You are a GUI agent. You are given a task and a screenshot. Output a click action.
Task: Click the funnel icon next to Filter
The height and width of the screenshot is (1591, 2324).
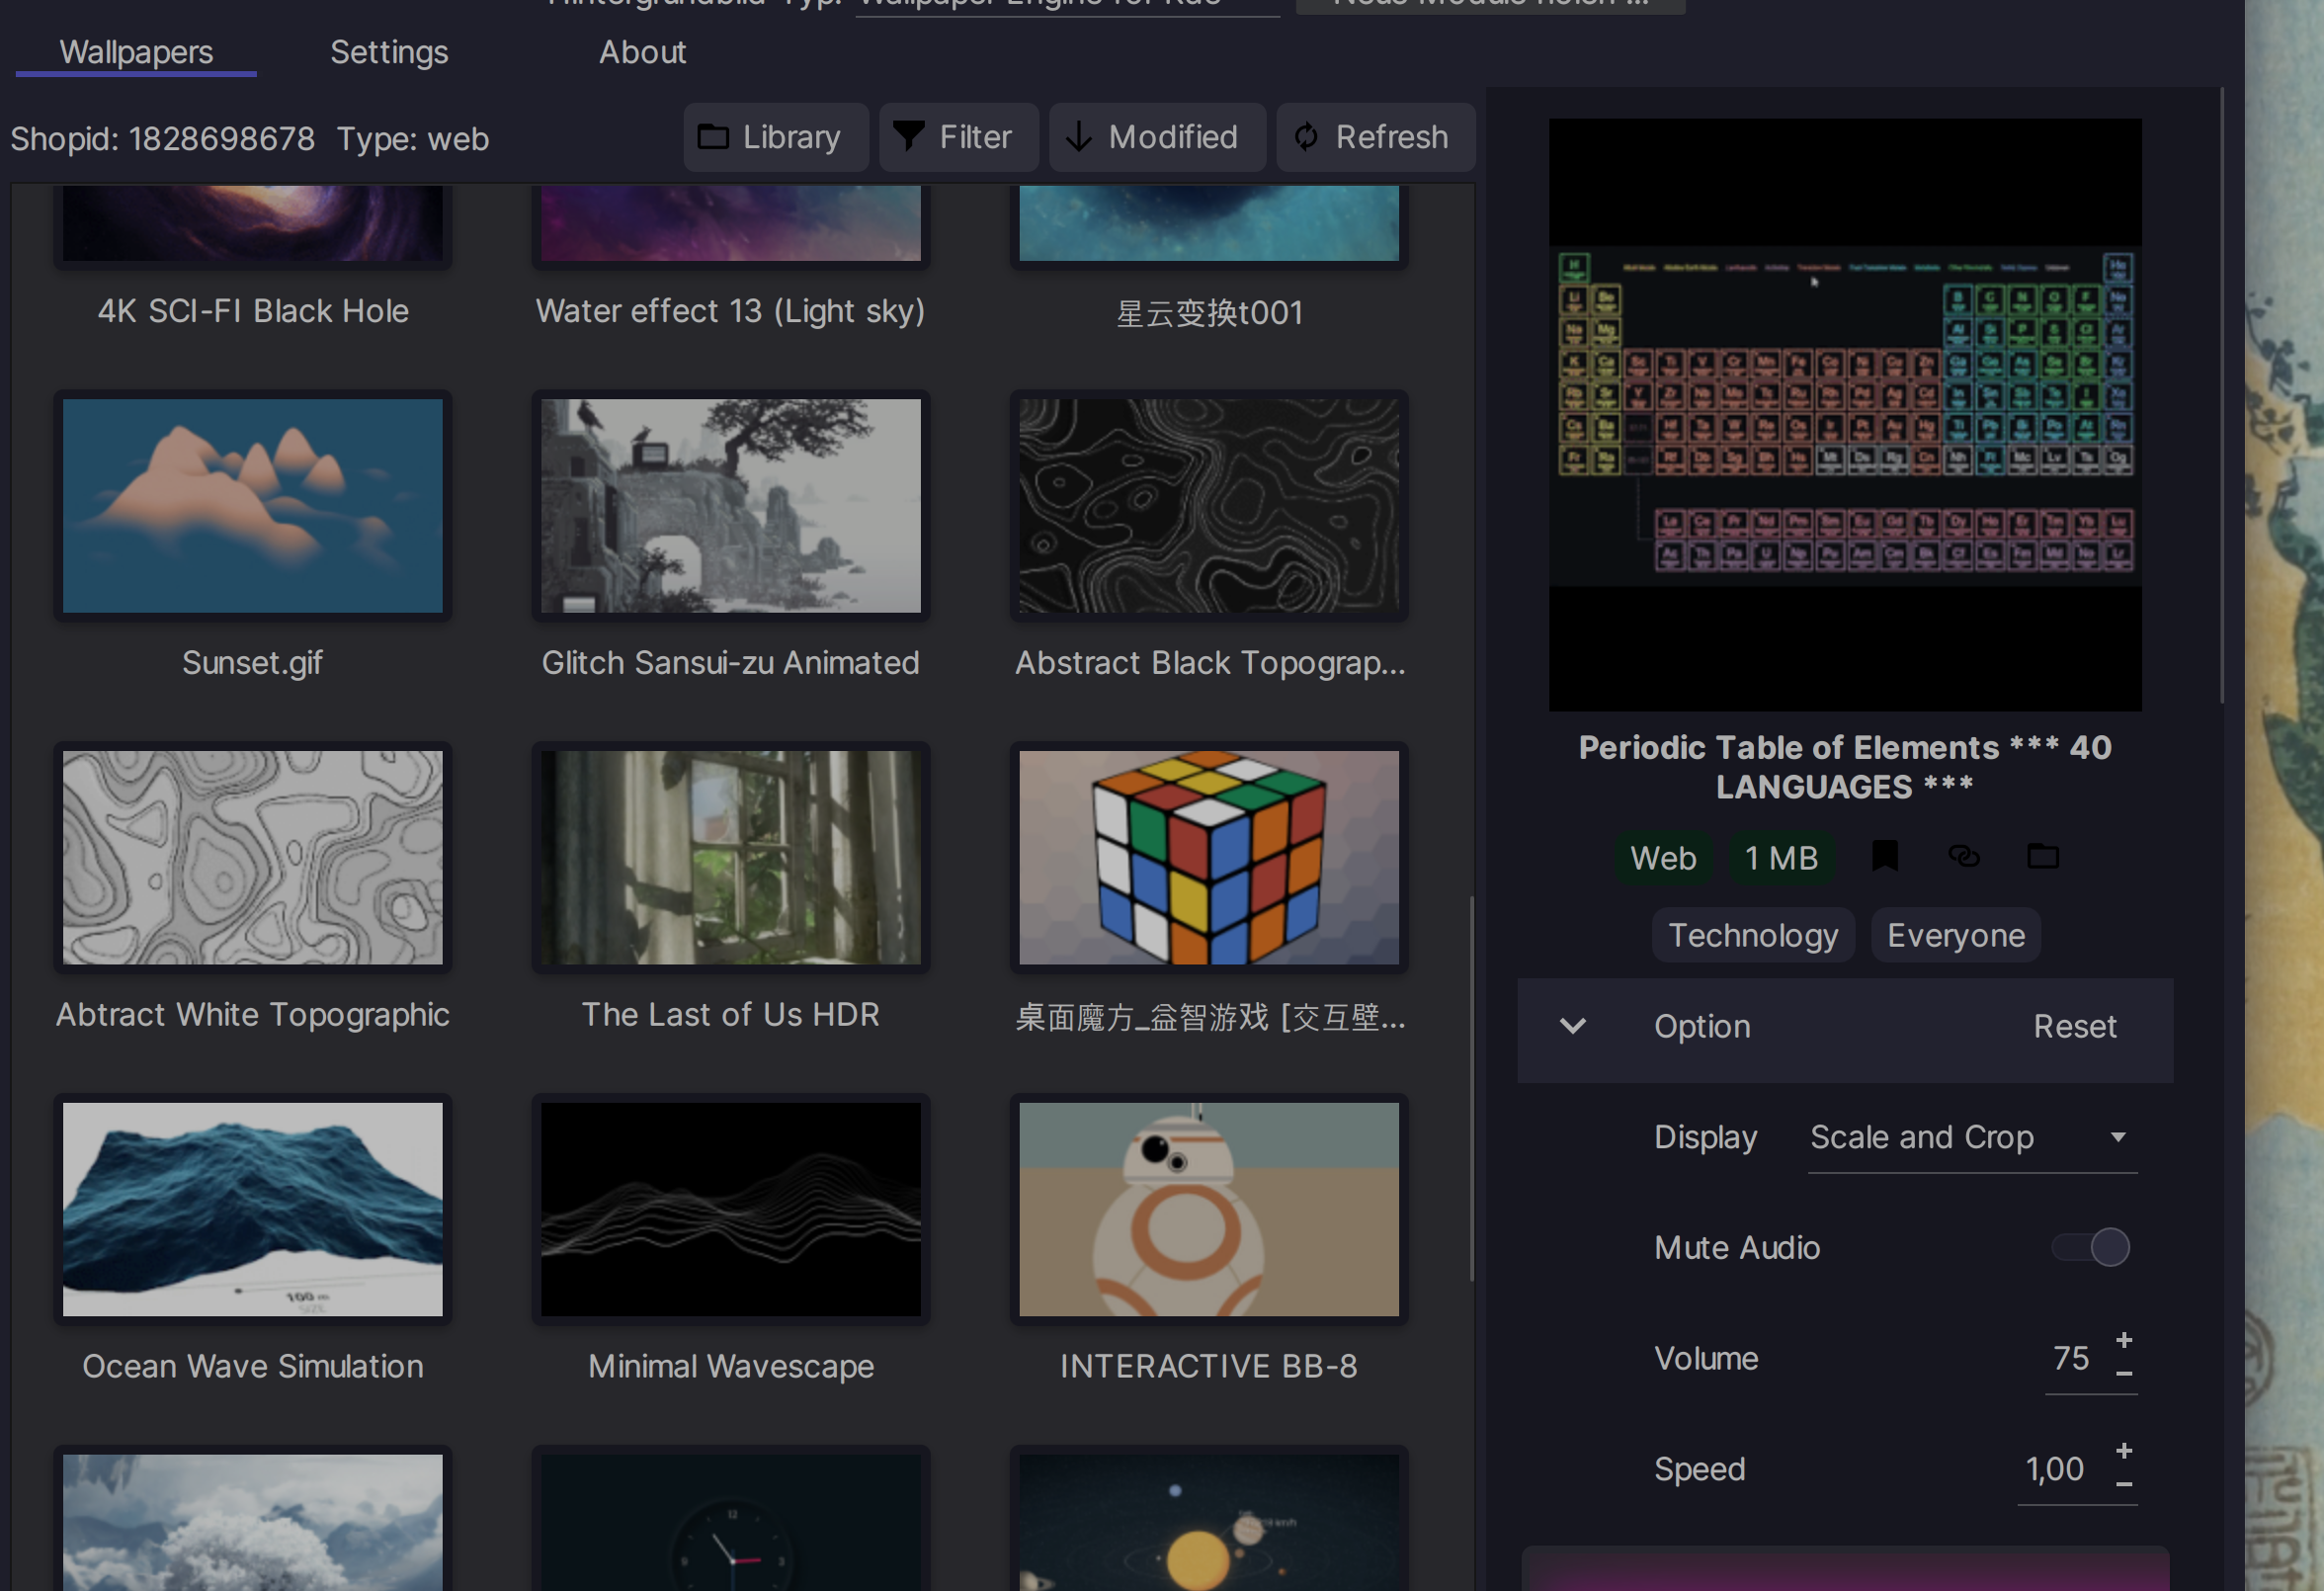pyautogui.click(x=908, y=137)
